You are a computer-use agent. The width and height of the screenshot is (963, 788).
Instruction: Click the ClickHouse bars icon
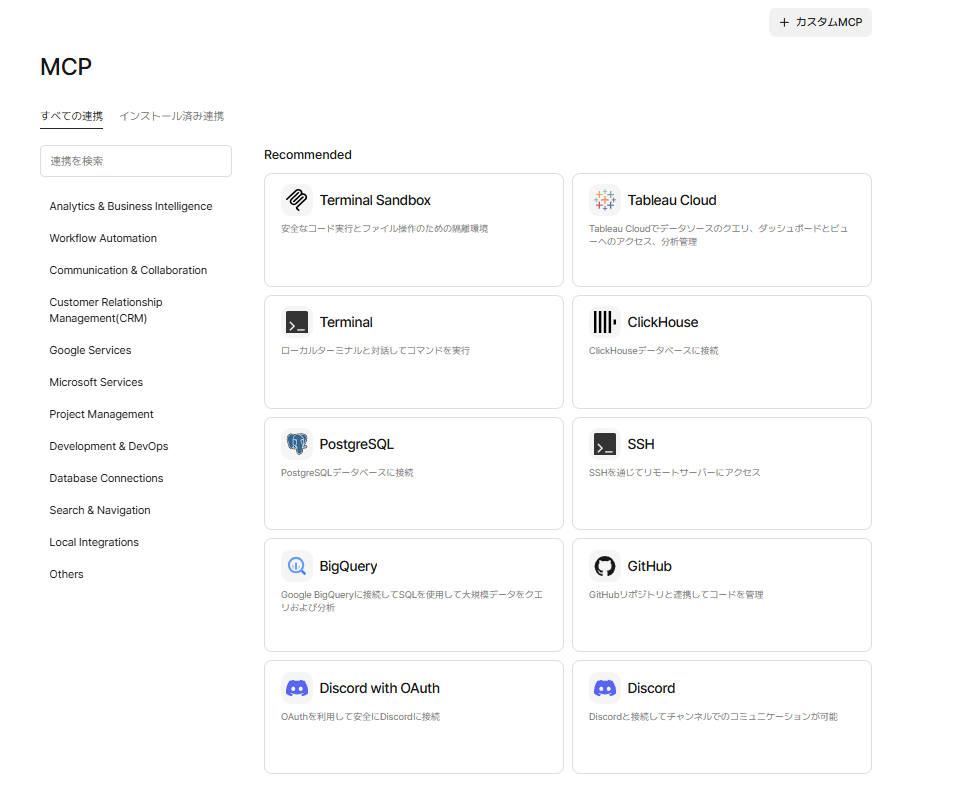click(x=604, y=322)
